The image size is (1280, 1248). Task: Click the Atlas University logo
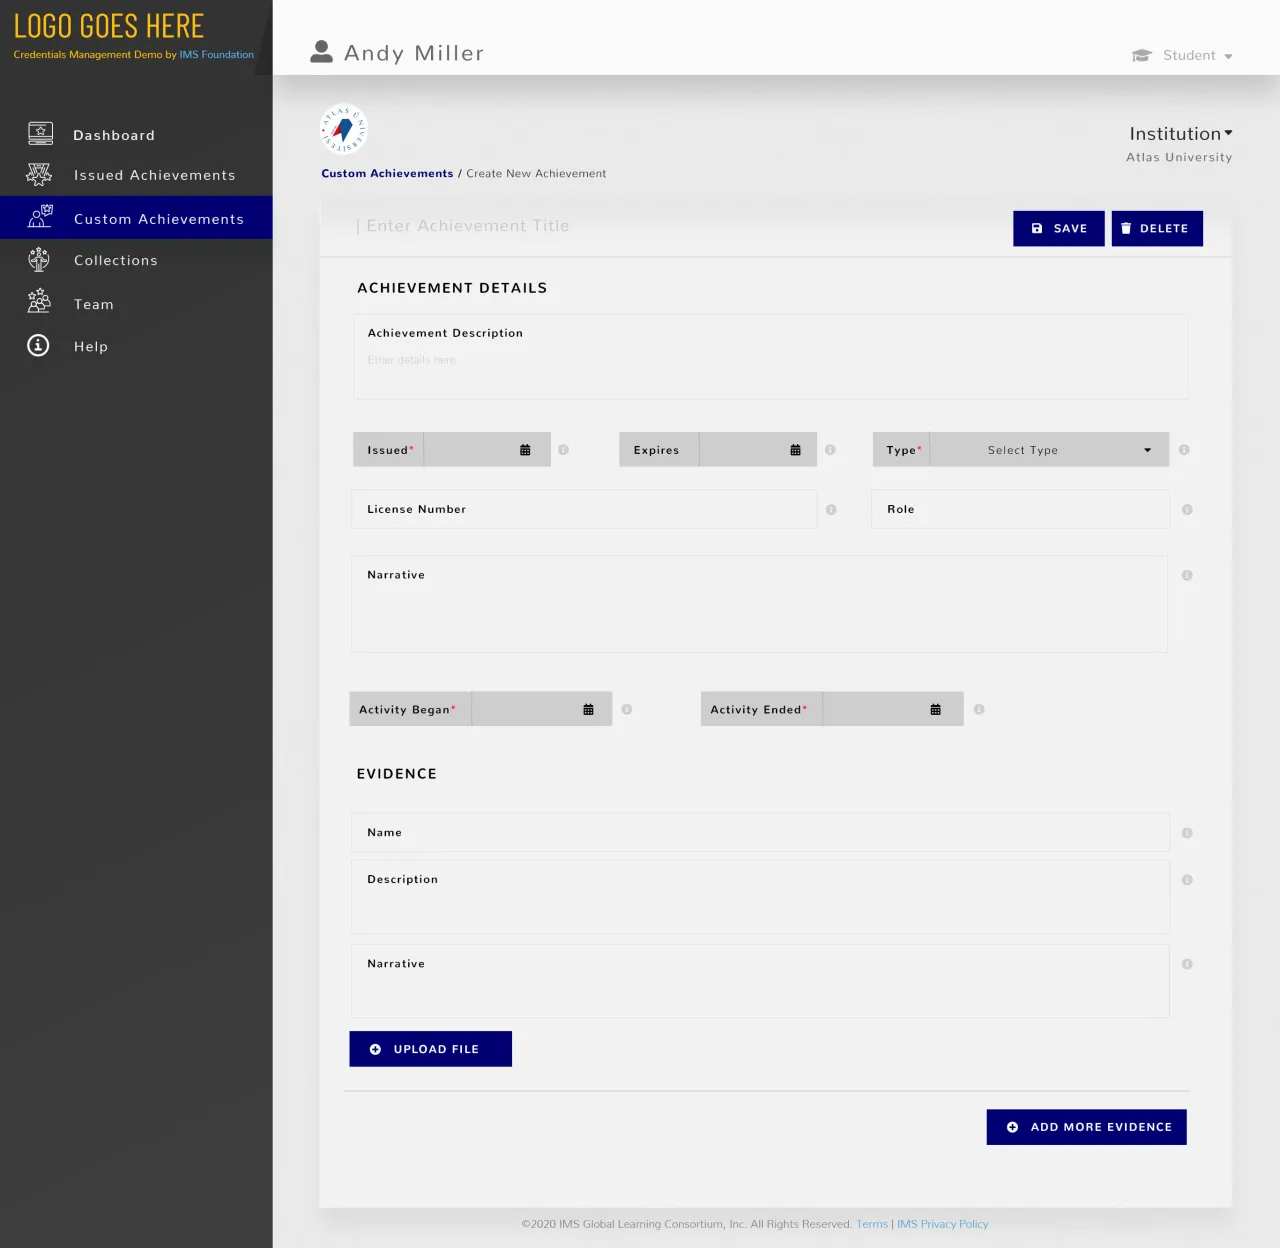pos(344,129)
